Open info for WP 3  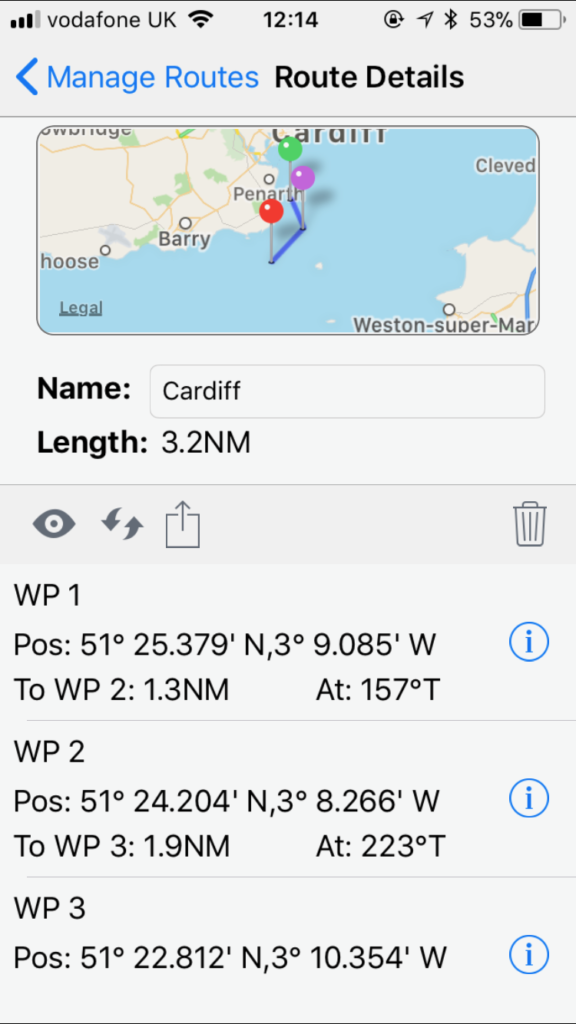(528, 955)
